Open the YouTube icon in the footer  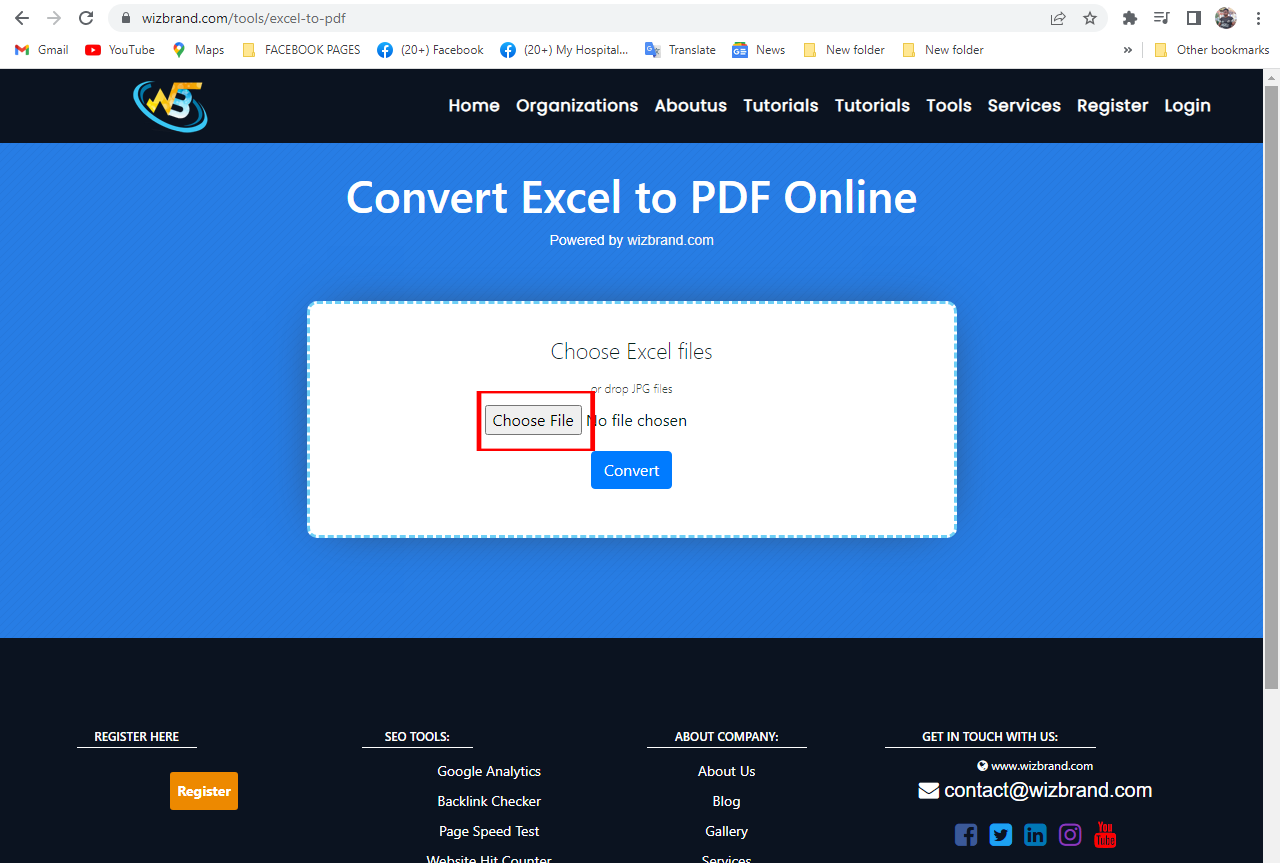pyautogui.click(x=1105, y=834)
